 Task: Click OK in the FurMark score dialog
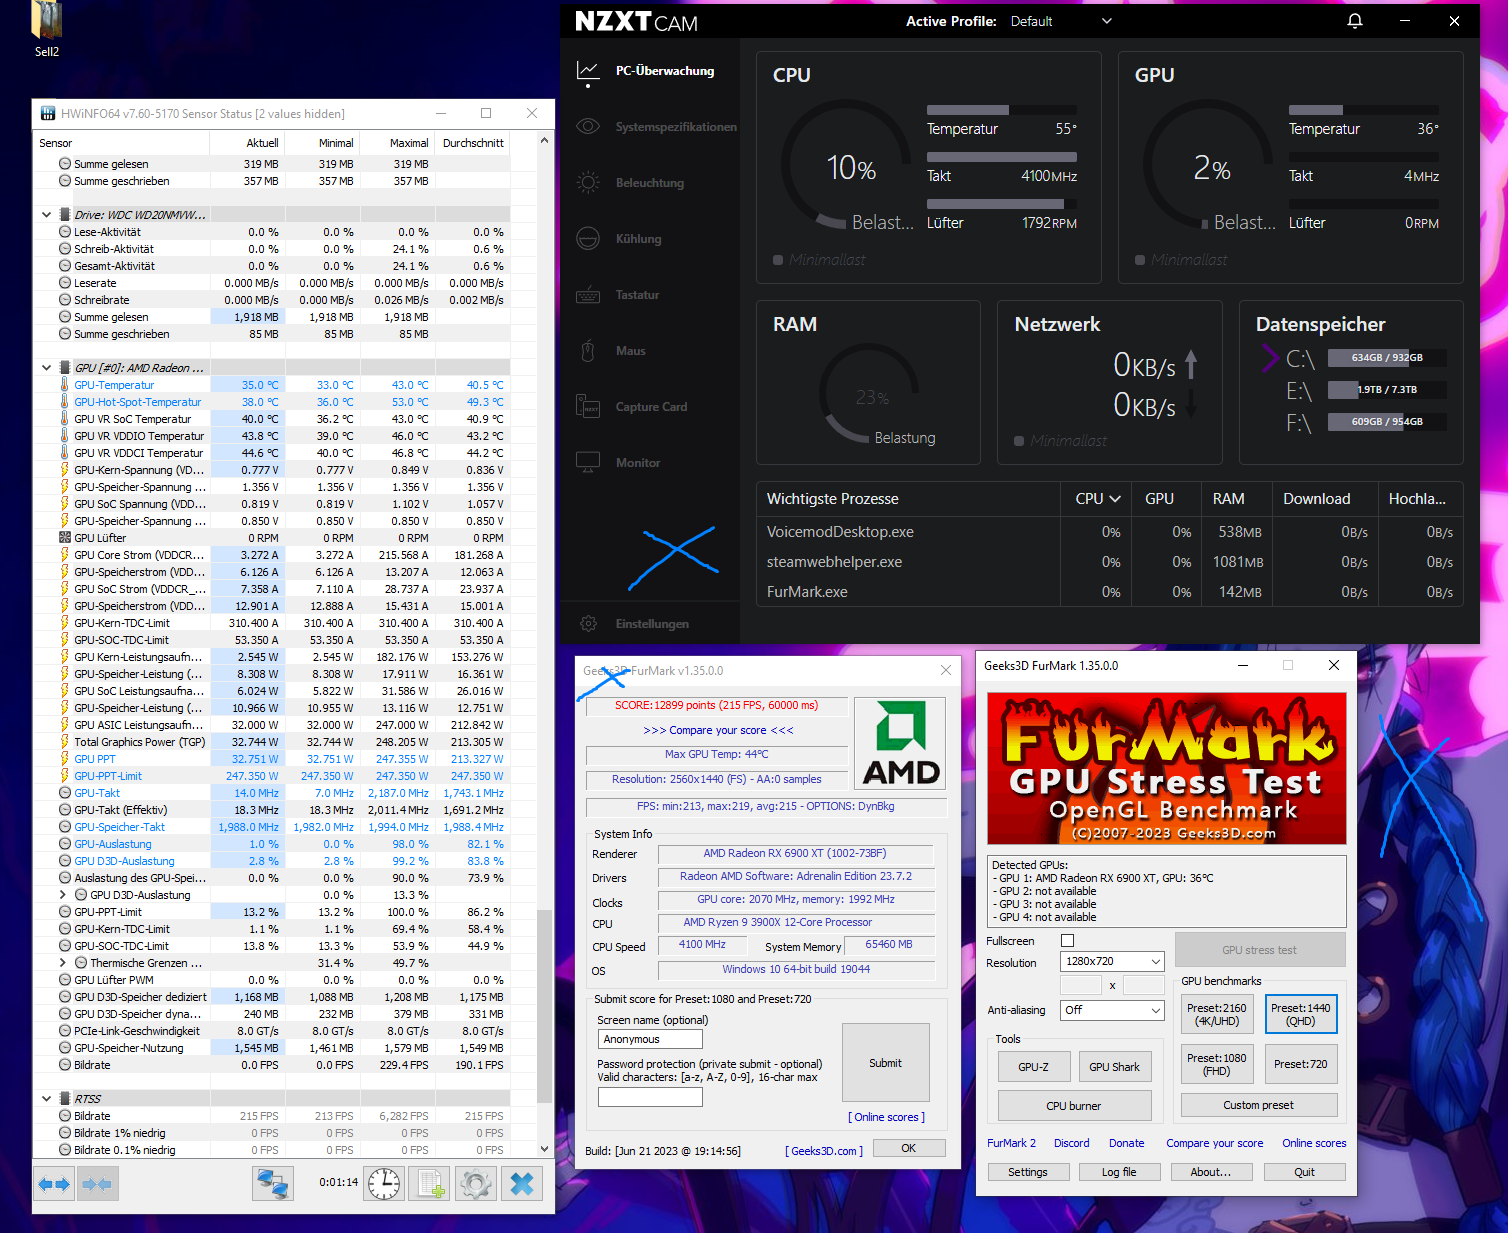coord(909,1148)
